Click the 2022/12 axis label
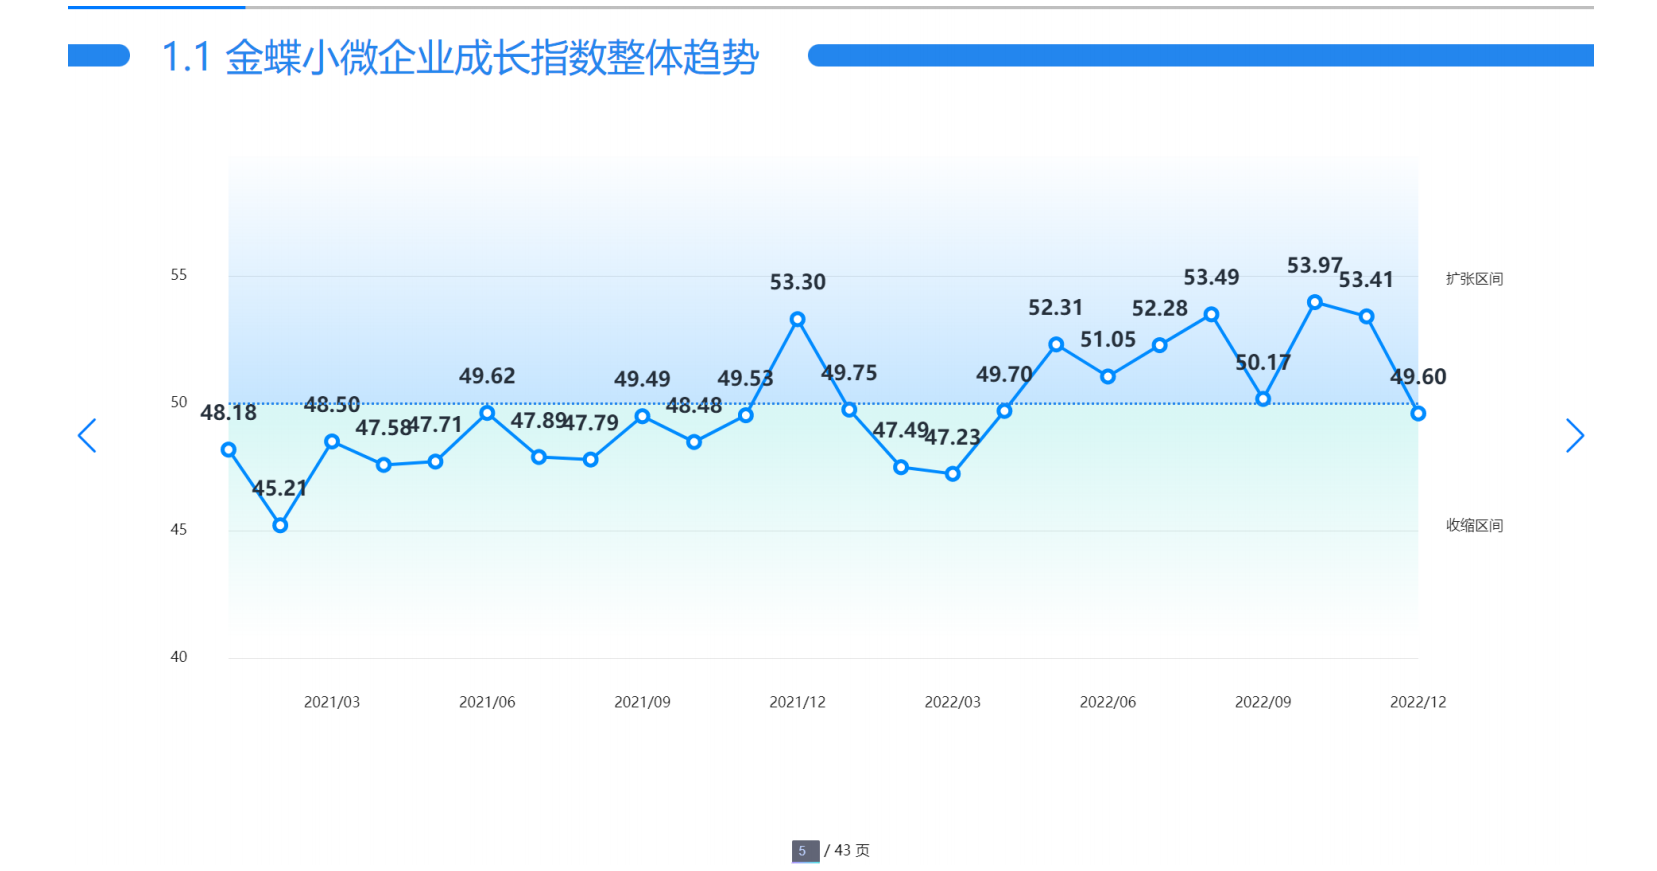The width and height of the screenshot is (1657, 871). click(1418, 702)
